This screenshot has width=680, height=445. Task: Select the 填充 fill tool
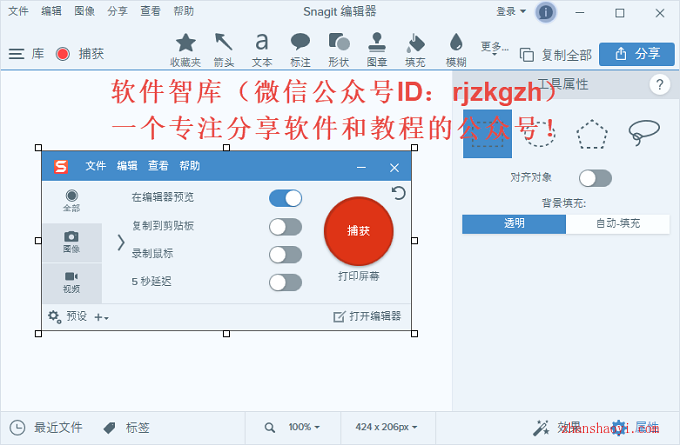point(415,50)
